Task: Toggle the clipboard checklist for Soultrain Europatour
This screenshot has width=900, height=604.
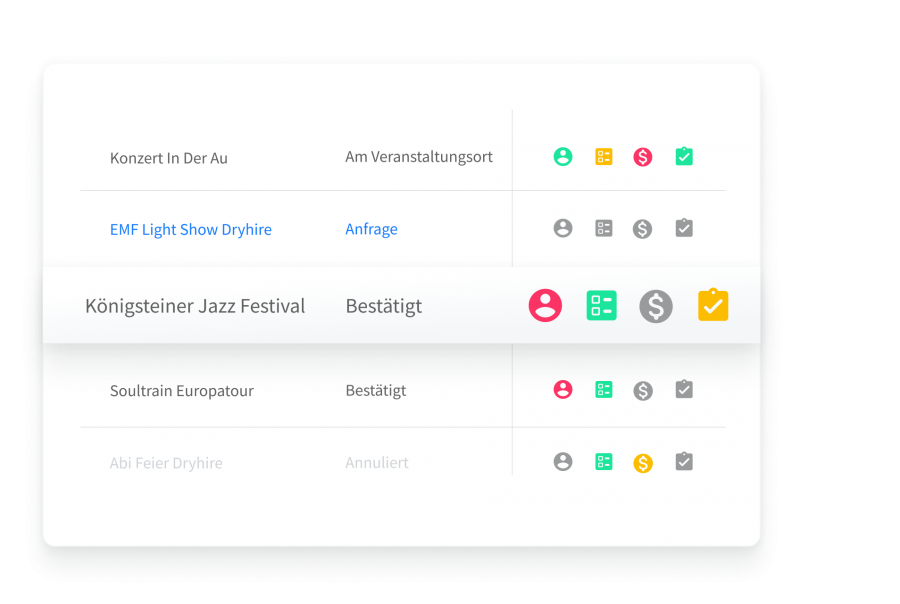Action: pyautogui.click(x=684, y=390)
